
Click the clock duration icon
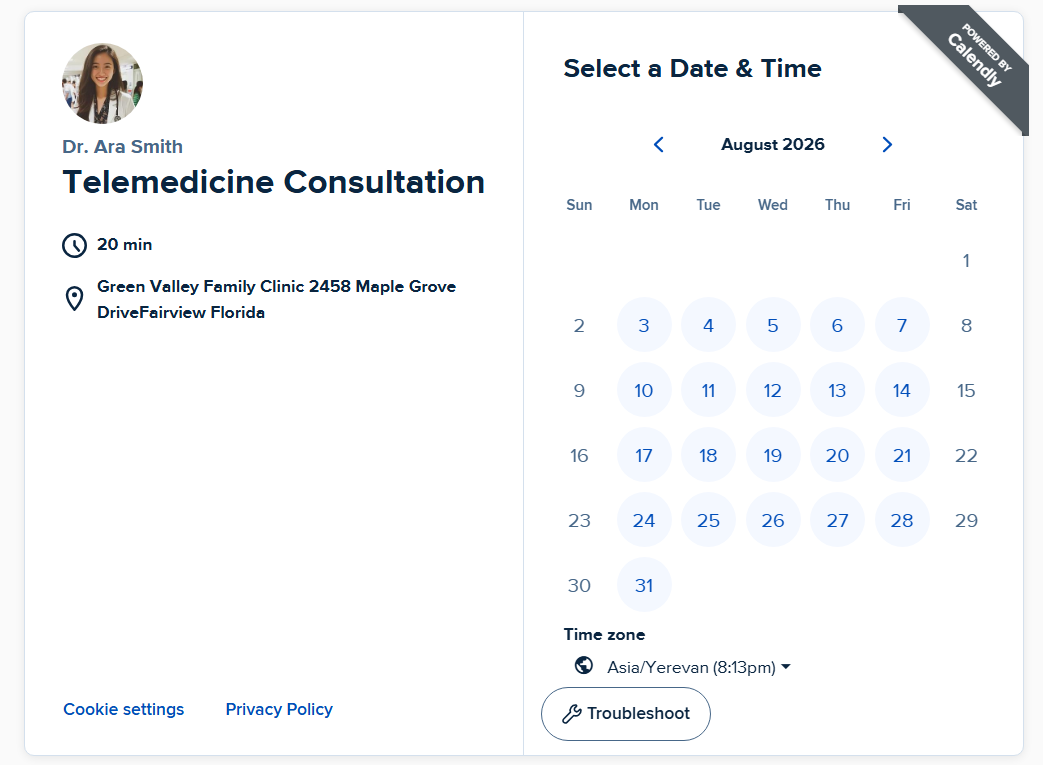pos(74,245)
